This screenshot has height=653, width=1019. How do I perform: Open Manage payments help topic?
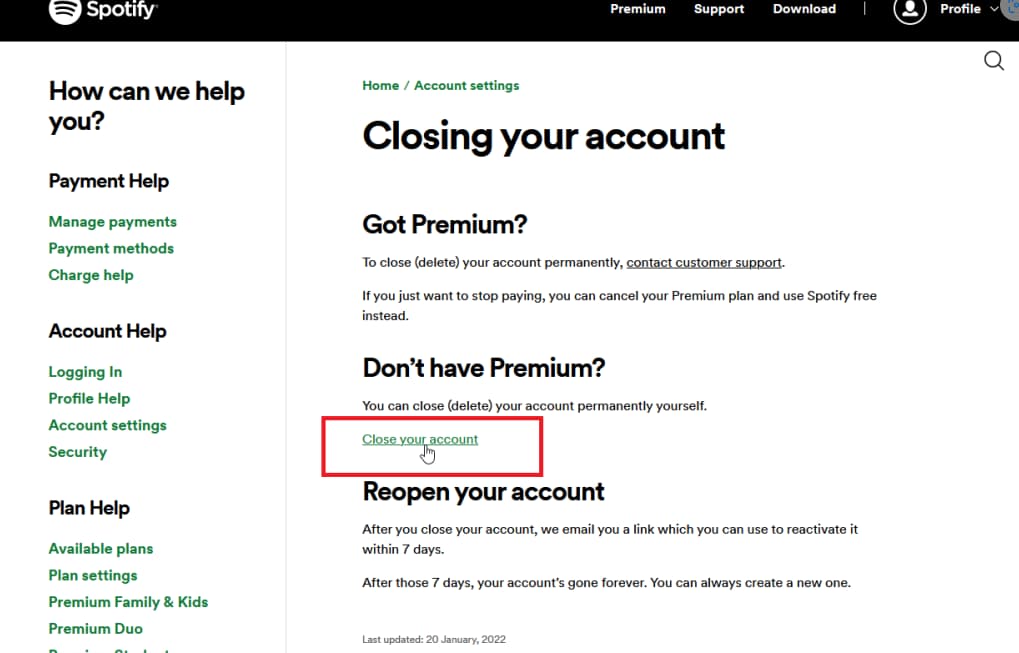113,222
